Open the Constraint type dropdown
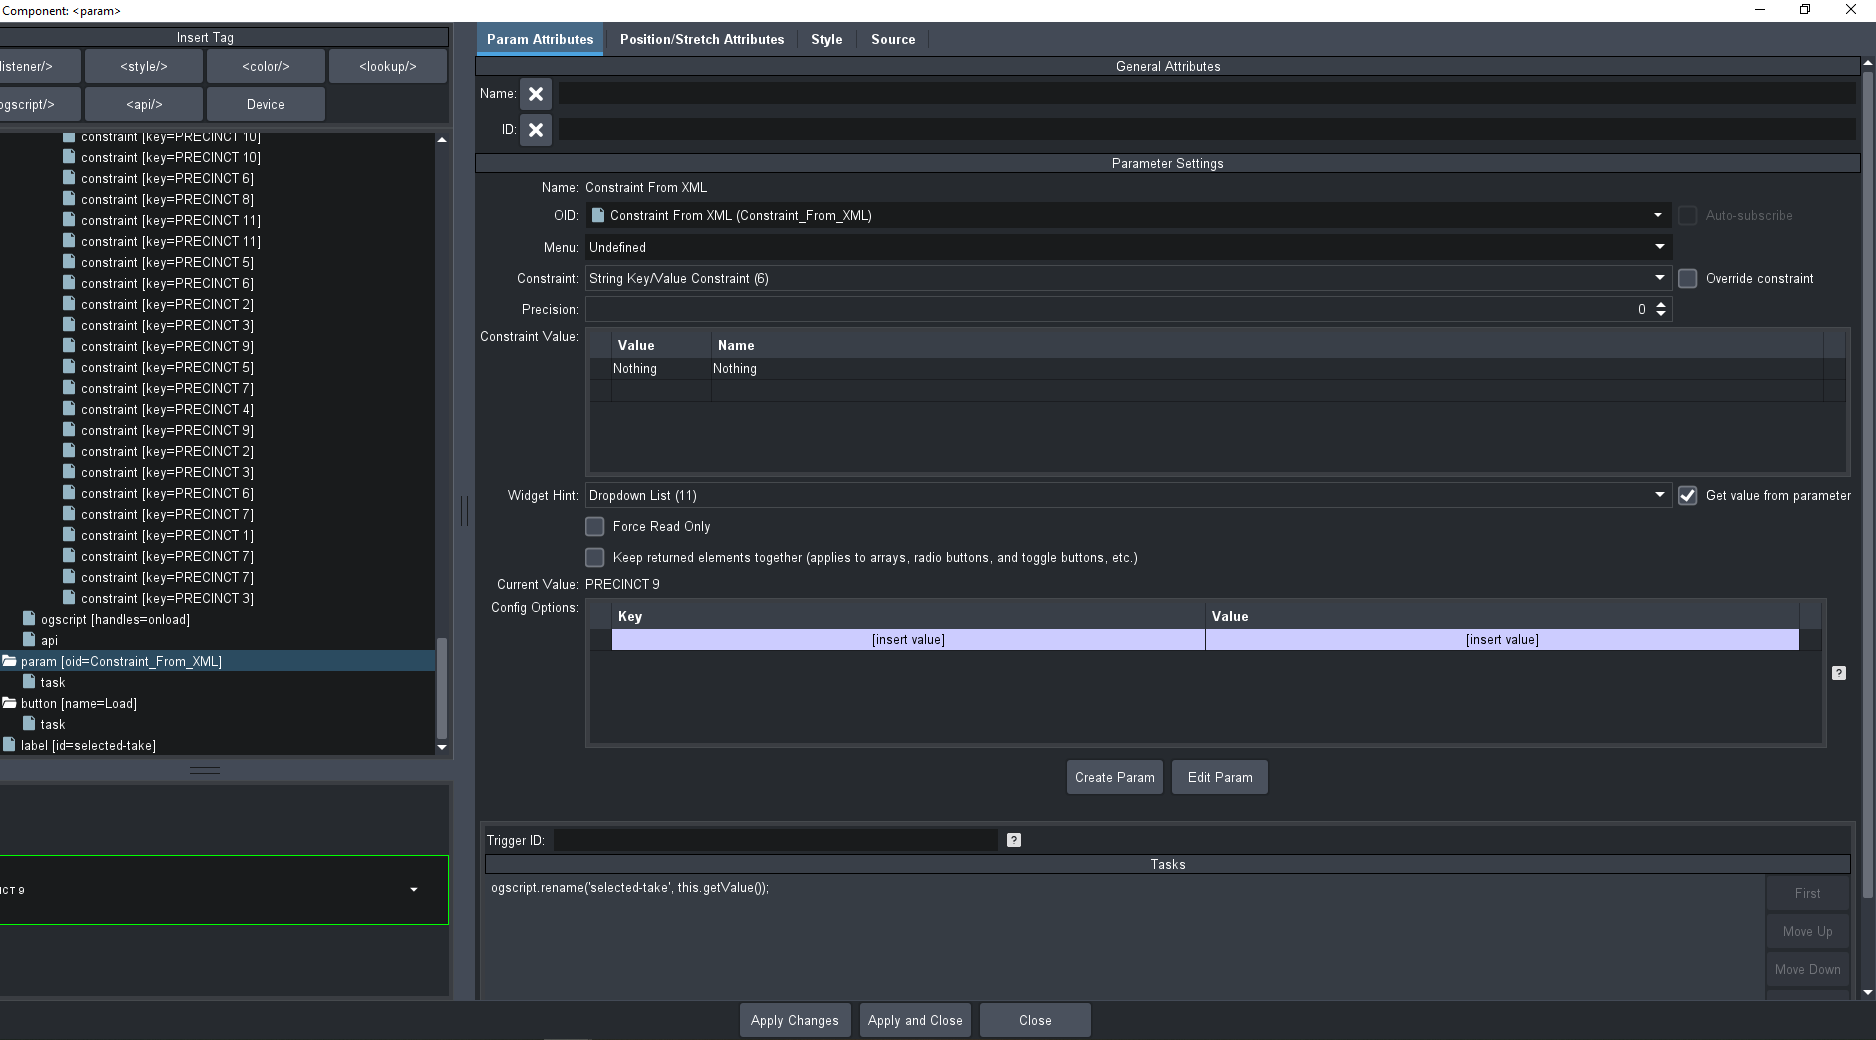The width and height of the screenshot is (1876, 1040). [x=1659, y=278]
